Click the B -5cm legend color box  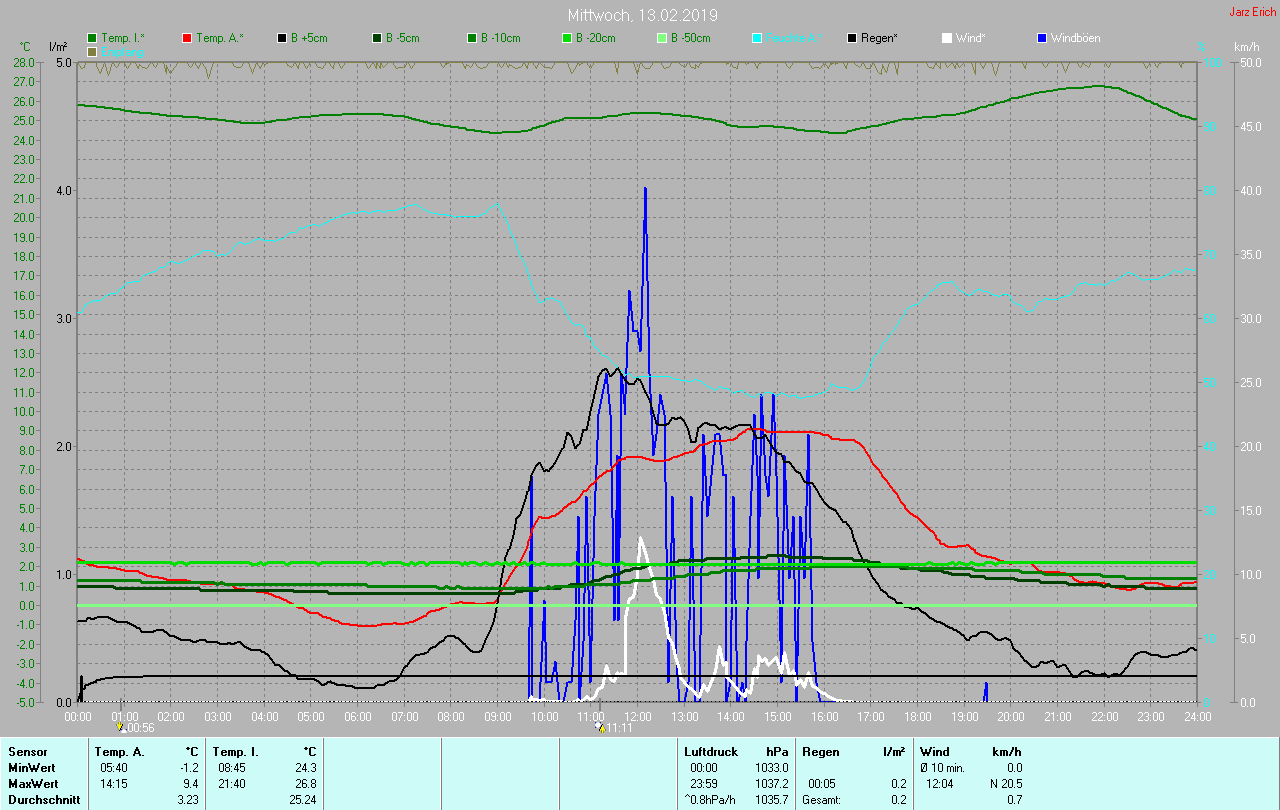[377, 38]
